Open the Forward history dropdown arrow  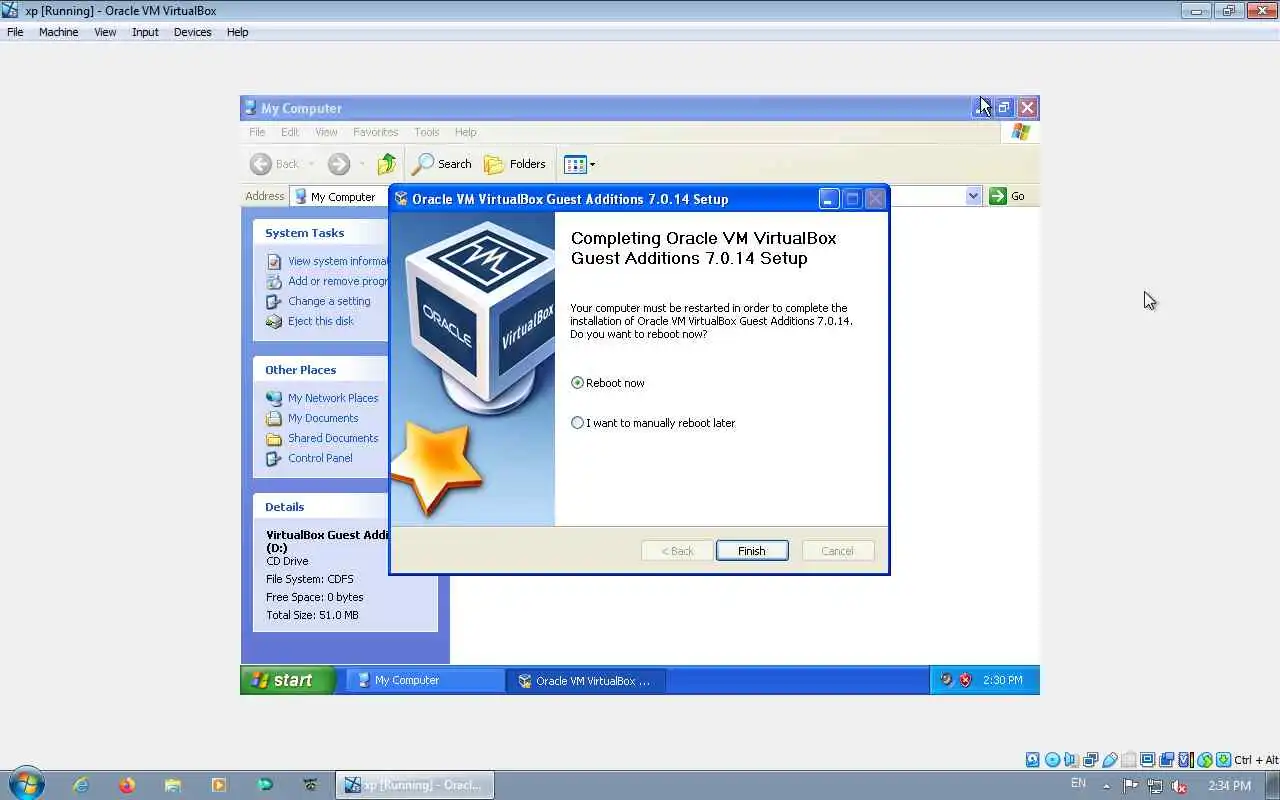362,164
